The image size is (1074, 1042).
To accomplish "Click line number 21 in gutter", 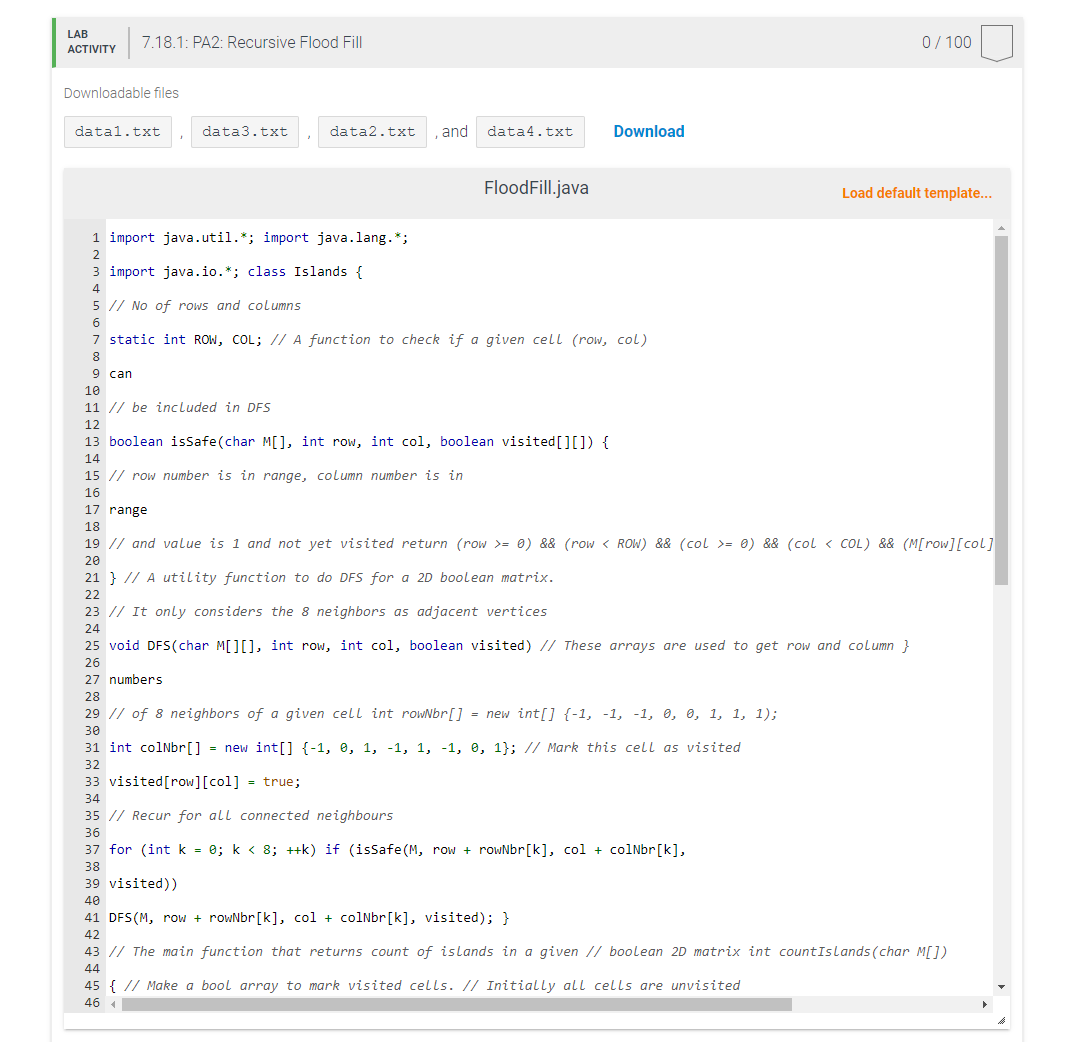I will coord(92,578).
